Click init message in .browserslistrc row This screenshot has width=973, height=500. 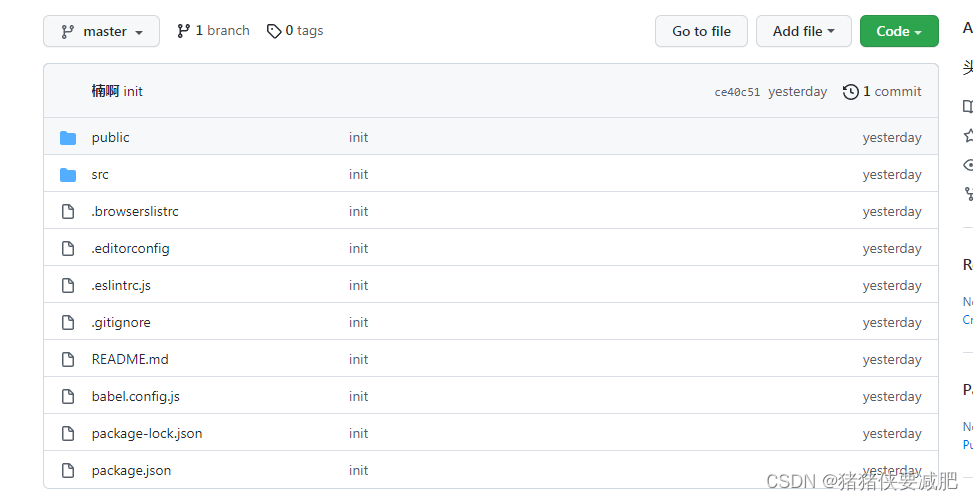[x=359, y=212]
